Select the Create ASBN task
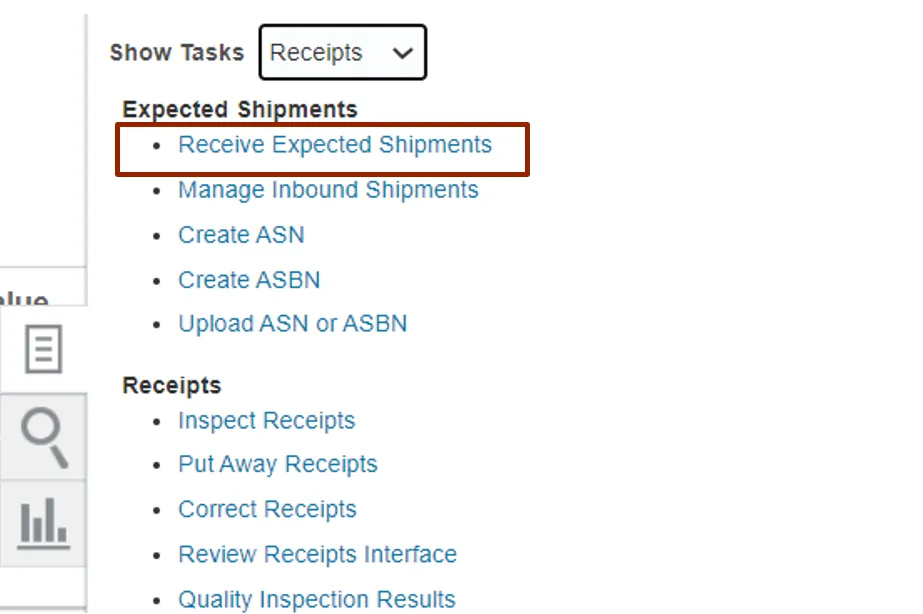Viewport: 923px width, 614px height. (249, 280)
